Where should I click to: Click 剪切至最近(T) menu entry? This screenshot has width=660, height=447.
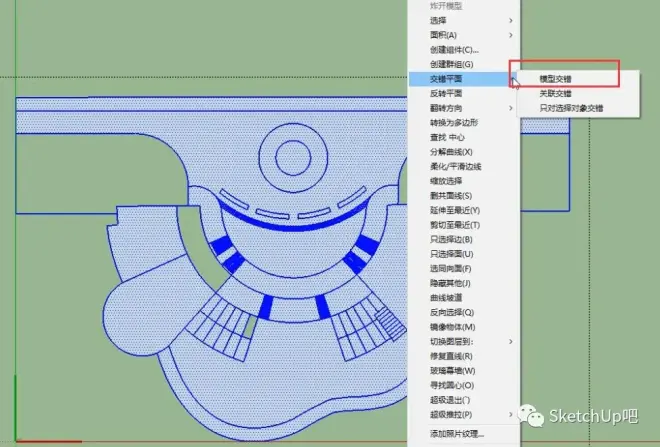pos(464,225)
